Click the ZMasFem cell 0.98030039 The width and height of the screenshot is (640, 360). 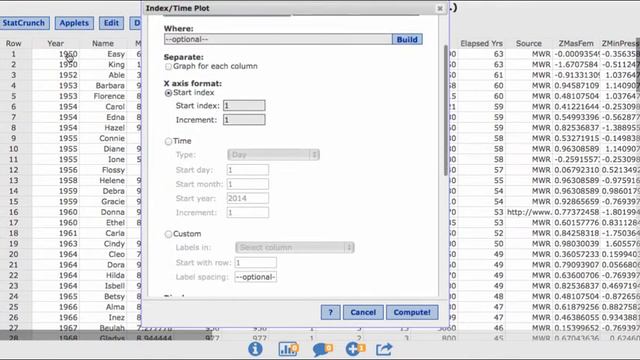click(x=577, y=244)
